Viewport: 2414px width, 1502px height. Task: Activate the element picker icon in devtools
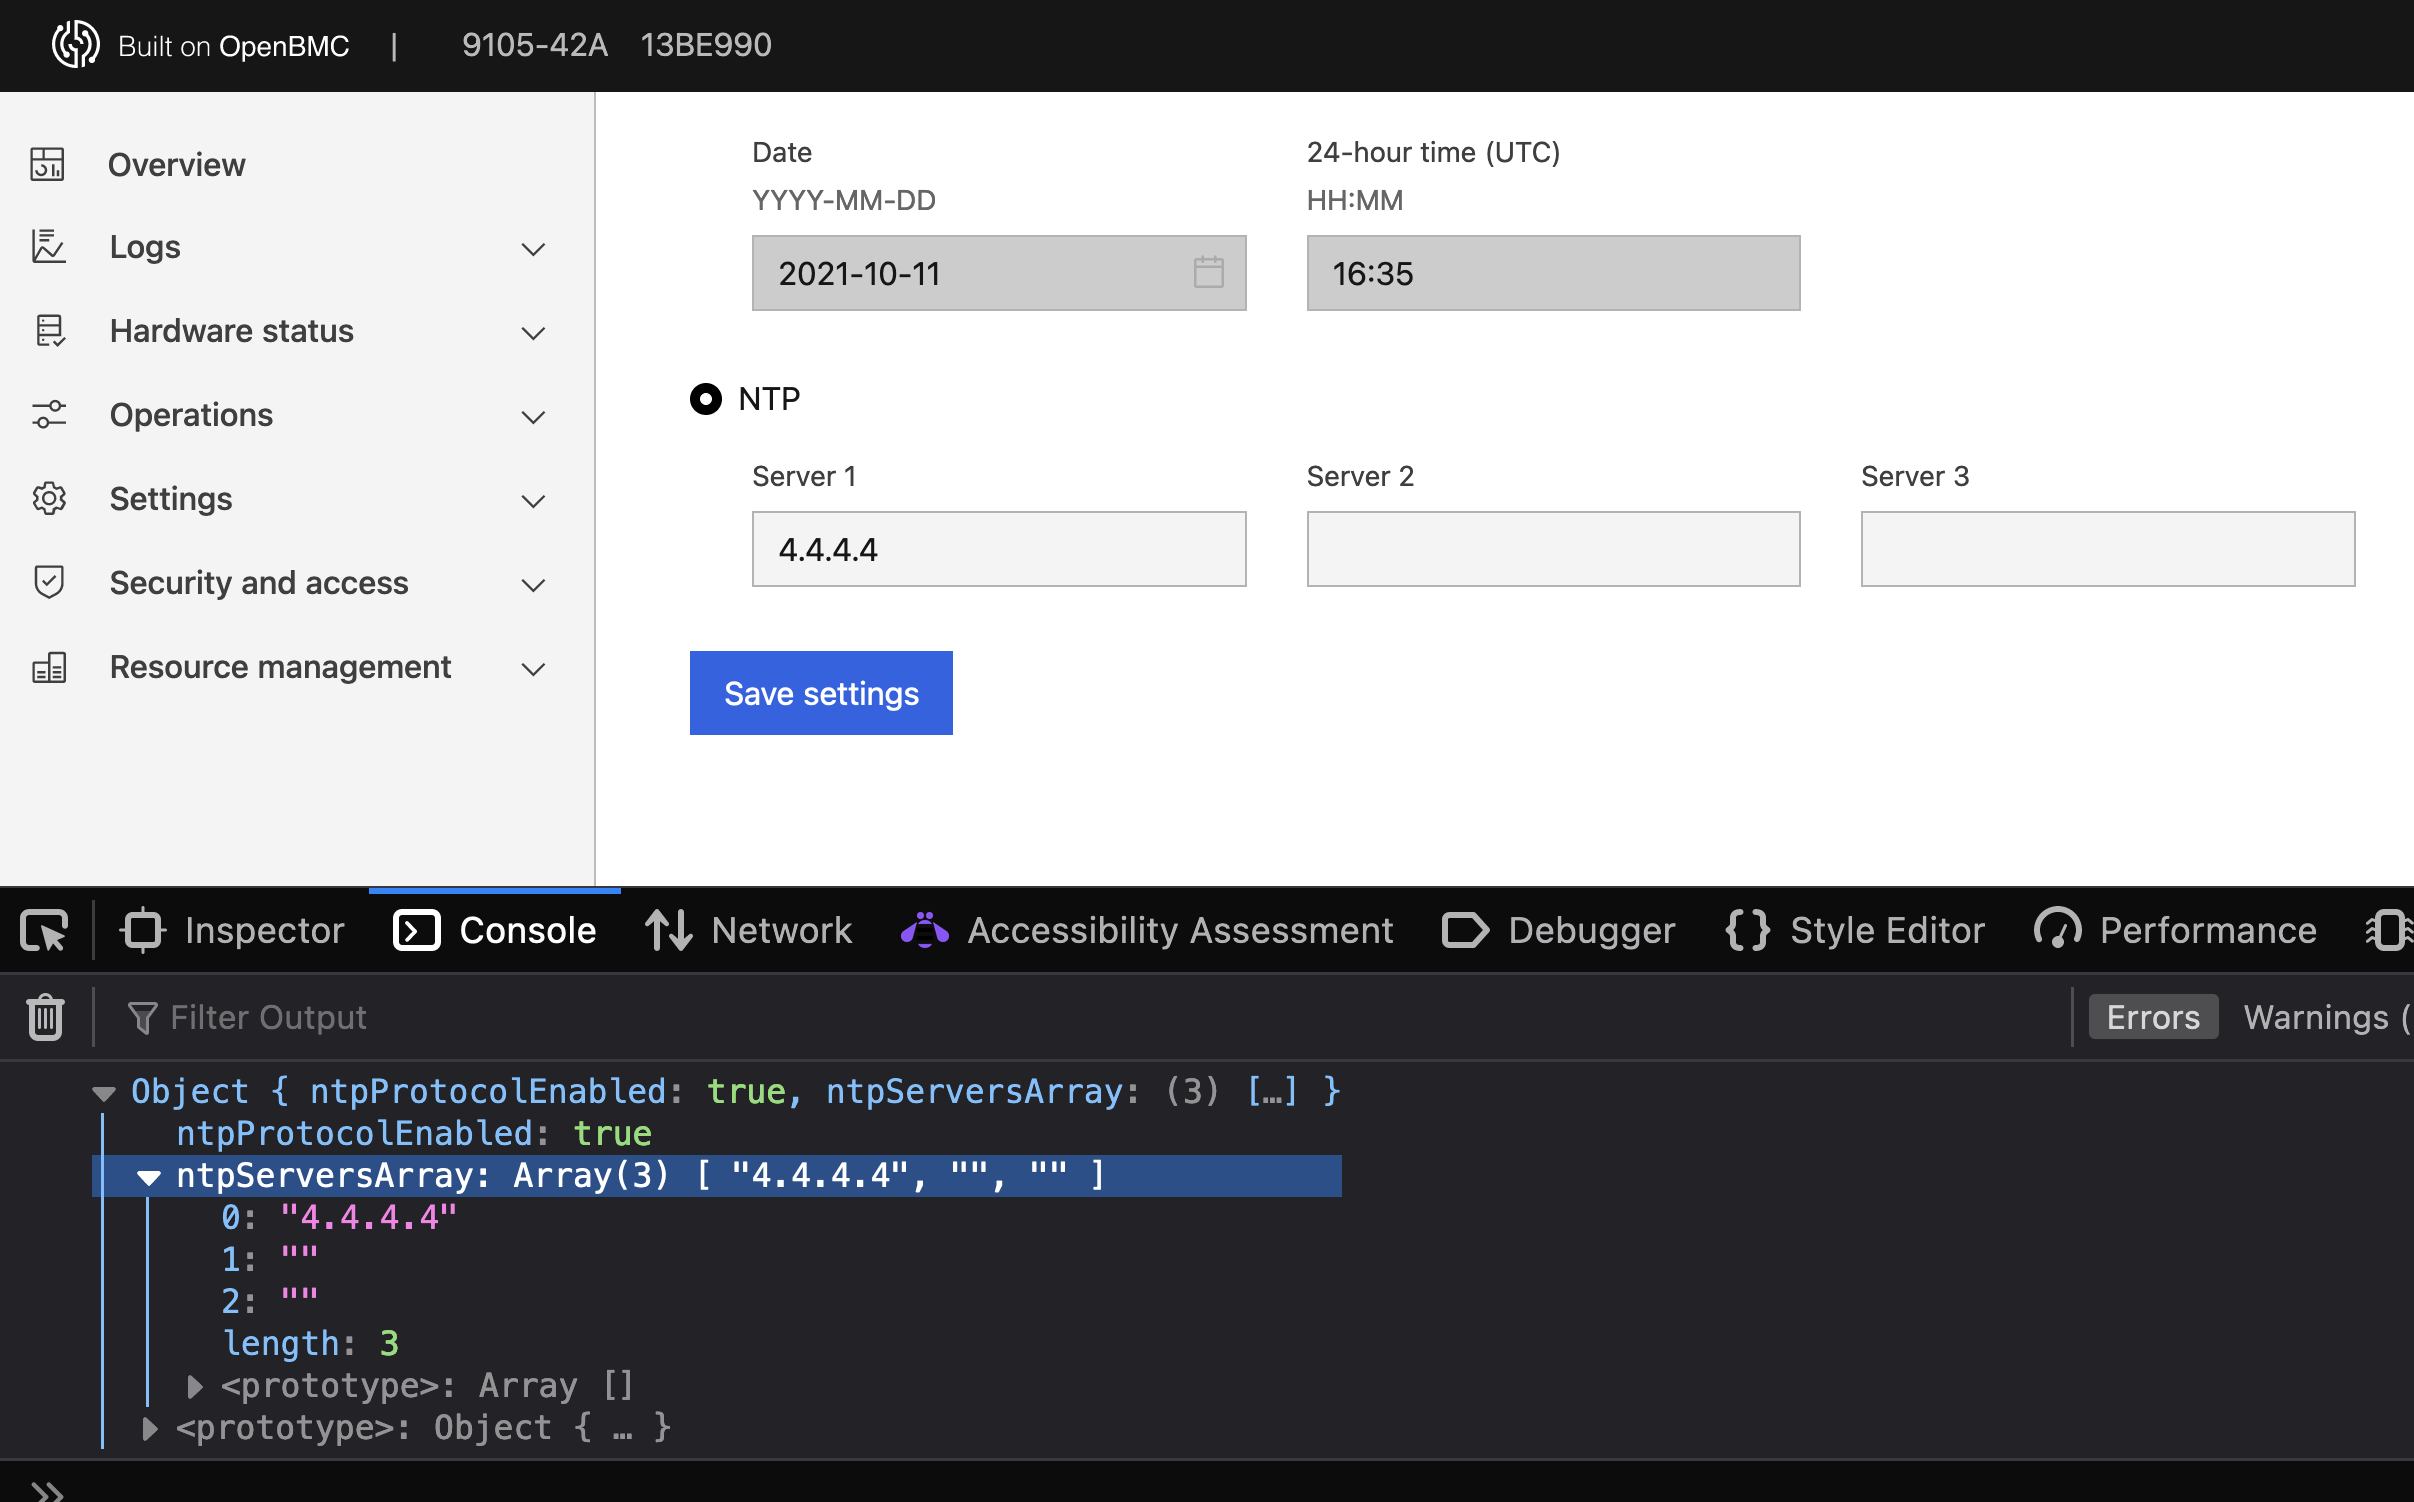[42, 929]
